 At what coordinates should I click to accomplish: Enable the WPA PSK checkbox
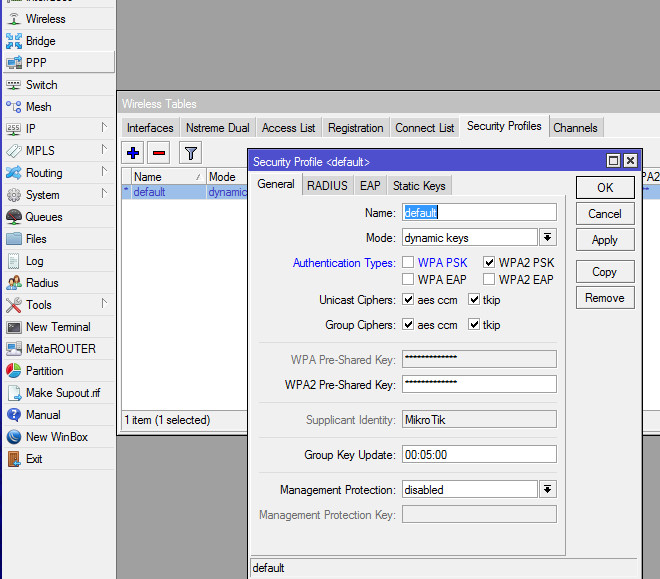408,263
